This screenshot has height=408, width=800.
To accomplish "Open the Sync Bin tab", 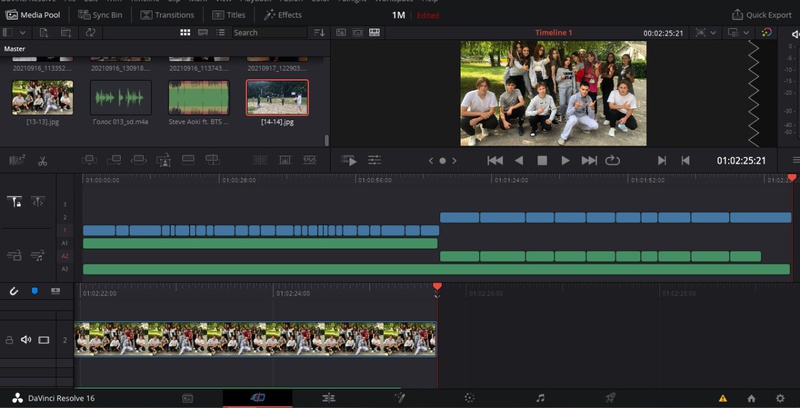I will click(100, 15).
